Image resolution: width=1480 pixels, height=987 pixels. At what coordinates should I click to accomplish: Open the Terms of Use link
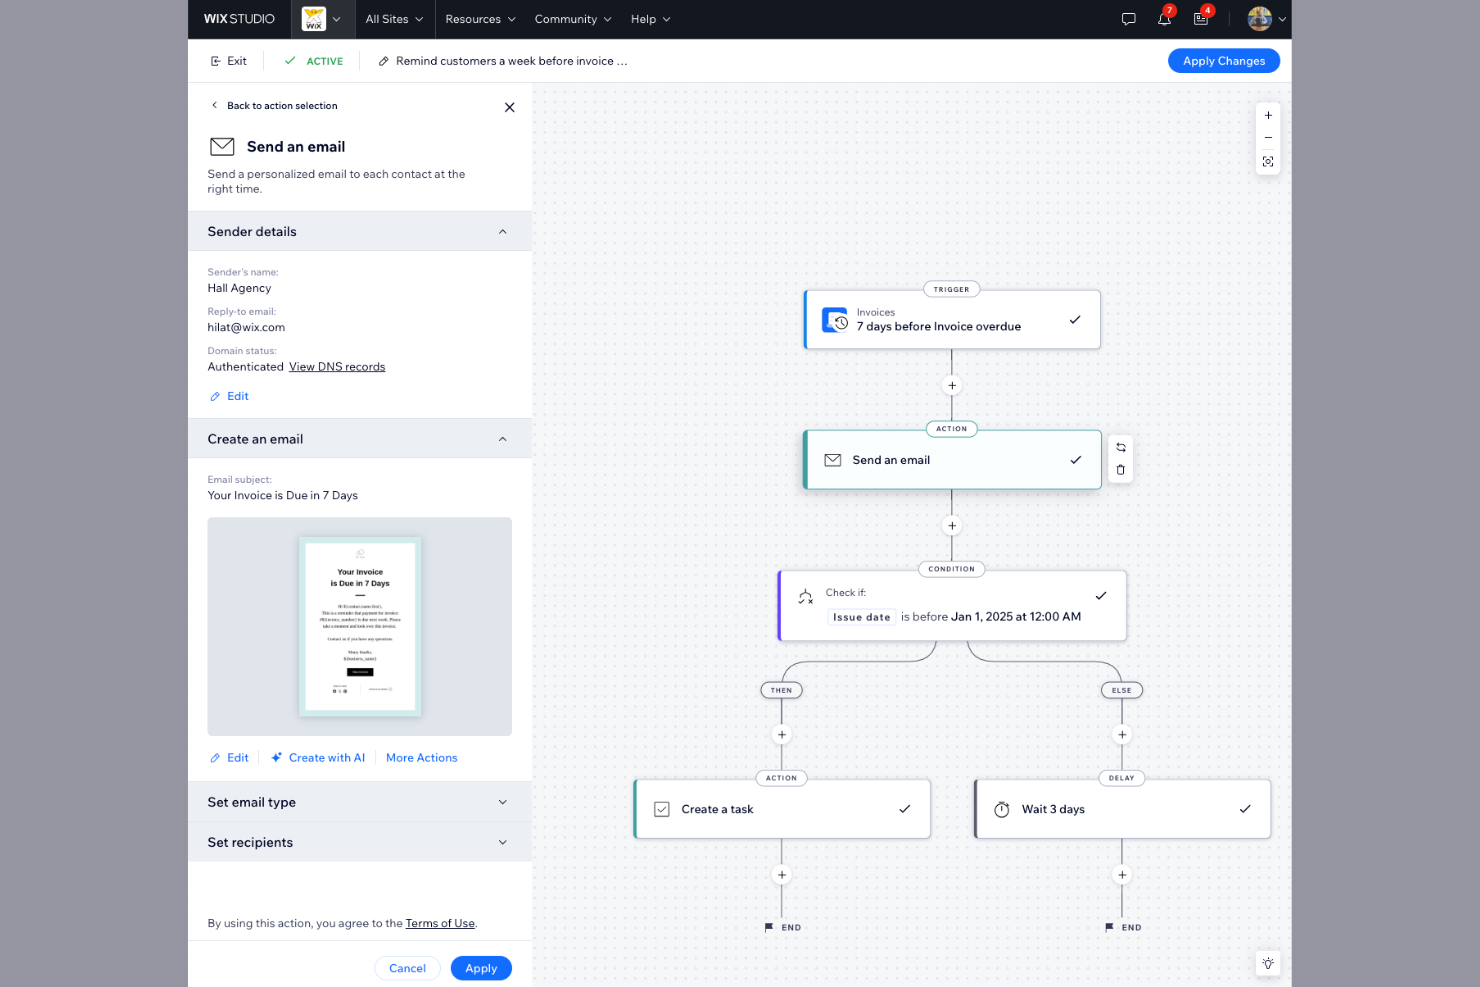(440, 923)
